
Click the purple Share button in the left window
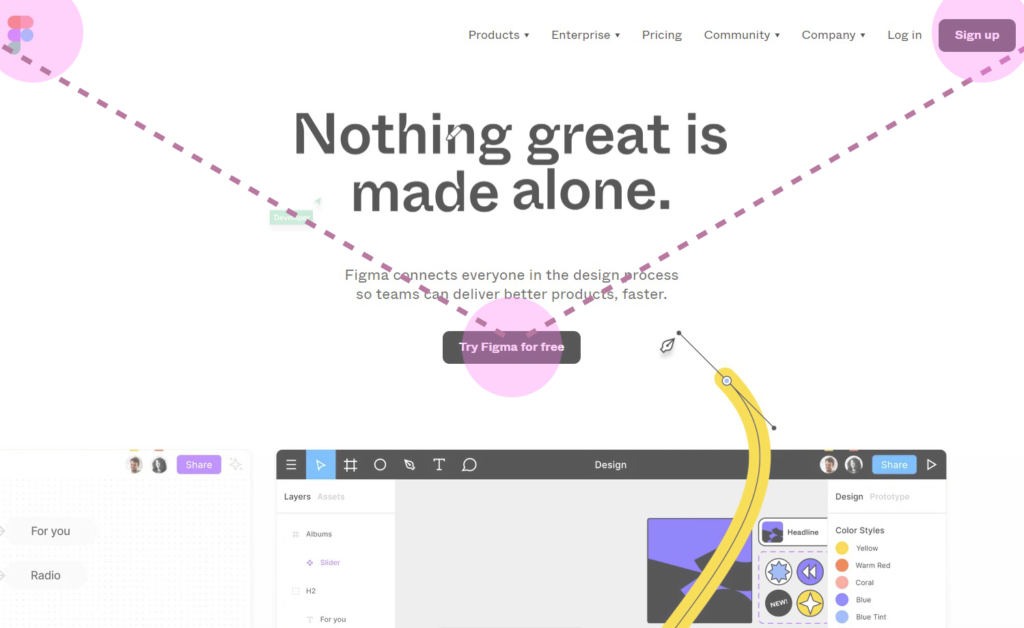199,465
